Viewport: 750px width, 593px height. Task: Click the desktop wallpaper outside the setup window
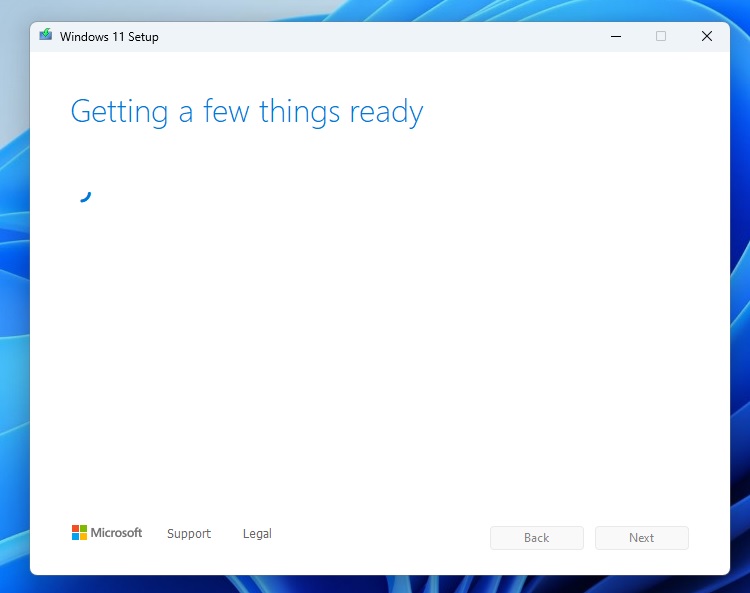[x=14, y=300]
